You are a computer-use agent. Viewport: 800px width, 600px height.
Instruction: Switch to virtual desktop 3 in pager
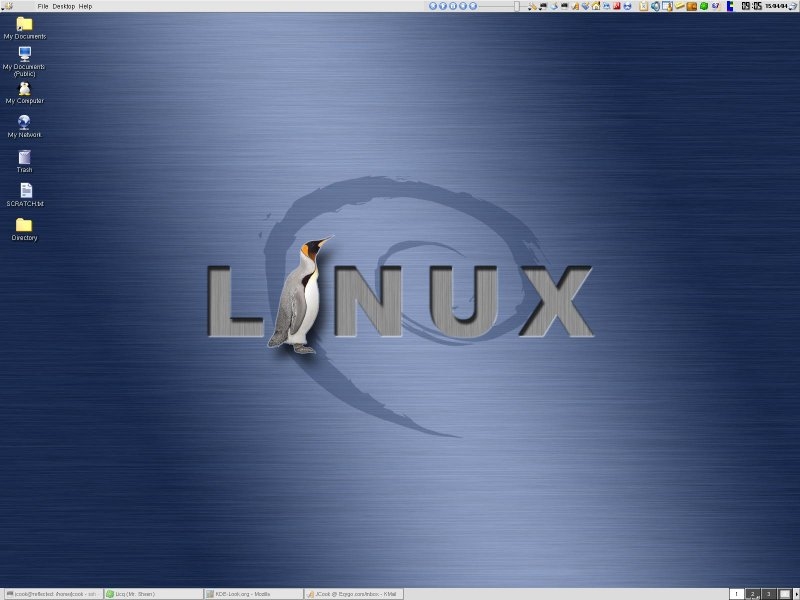coord(768,594)
